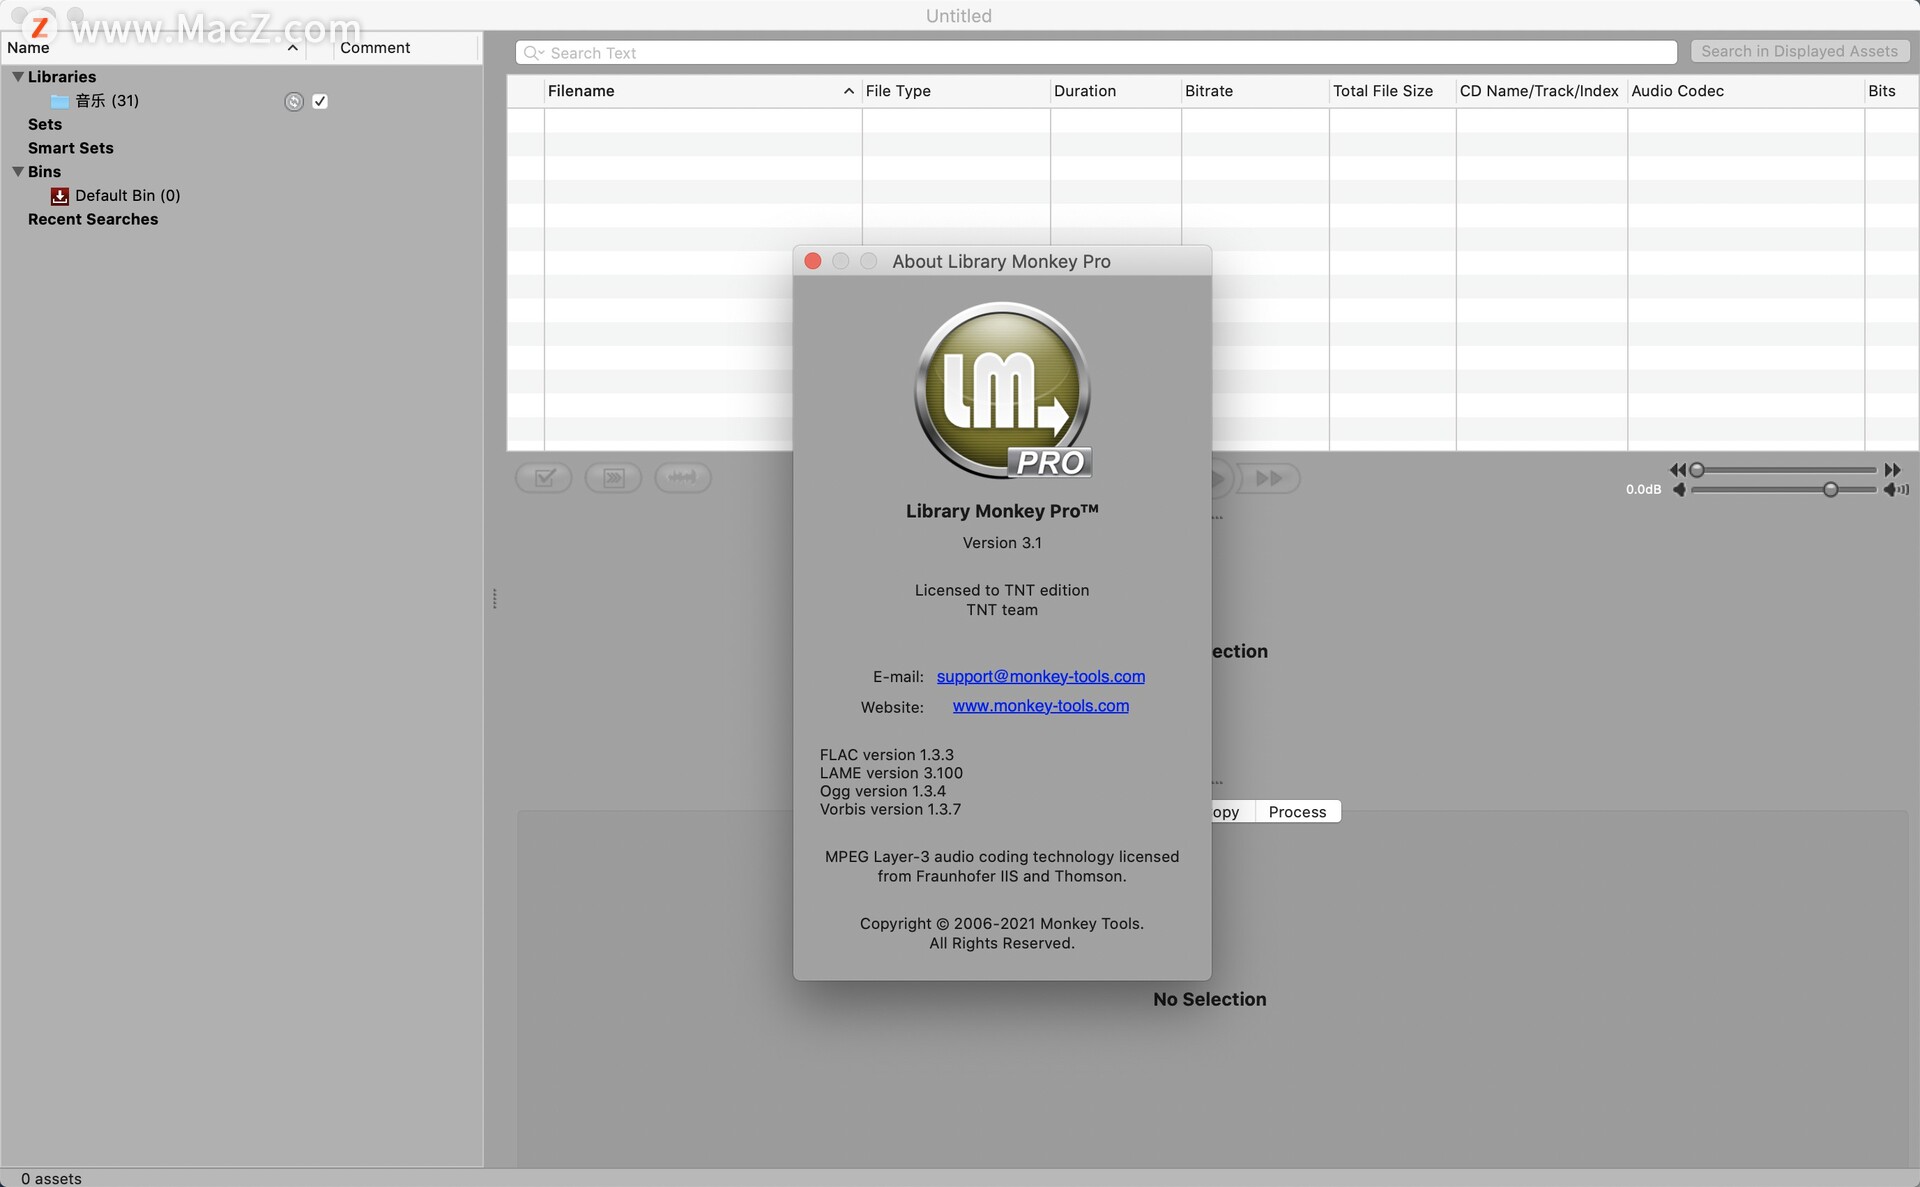The width and height of the screenshot is (1920, 1187).
Task: Click the image/thumbnail view icon
Action: tap(613, 476)
